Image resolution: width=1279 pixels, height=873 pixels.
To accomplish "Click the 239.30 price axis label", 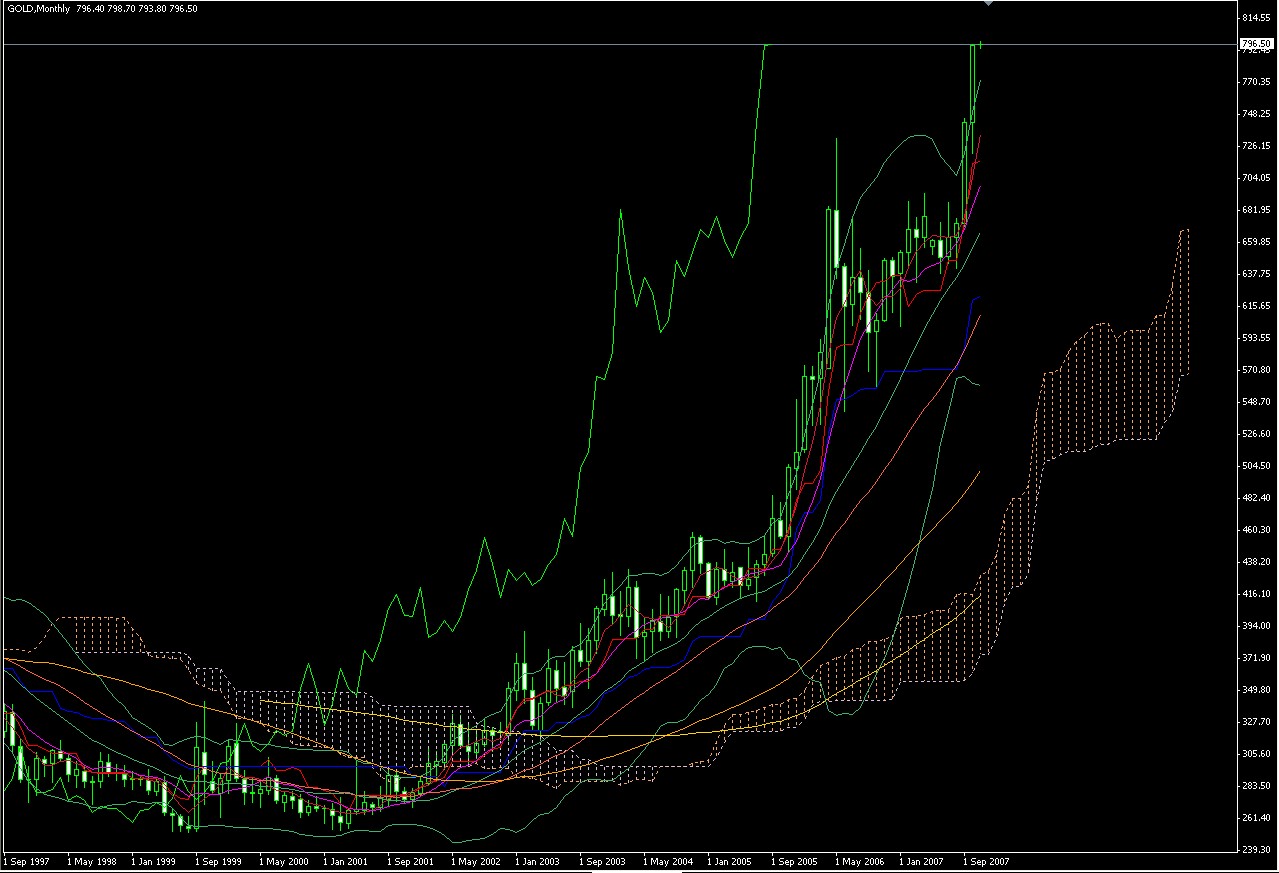I will pyautogui.click(x=1256, y=850).
